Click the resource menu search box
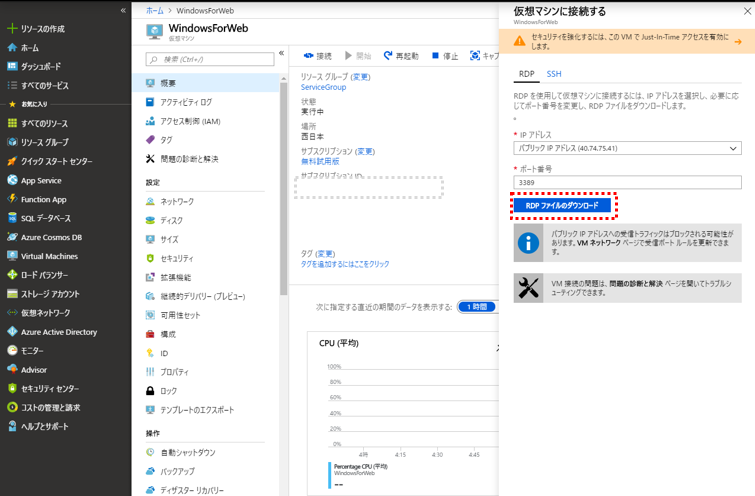The height and width of the screenshot is (496, 755). point(210,59)
